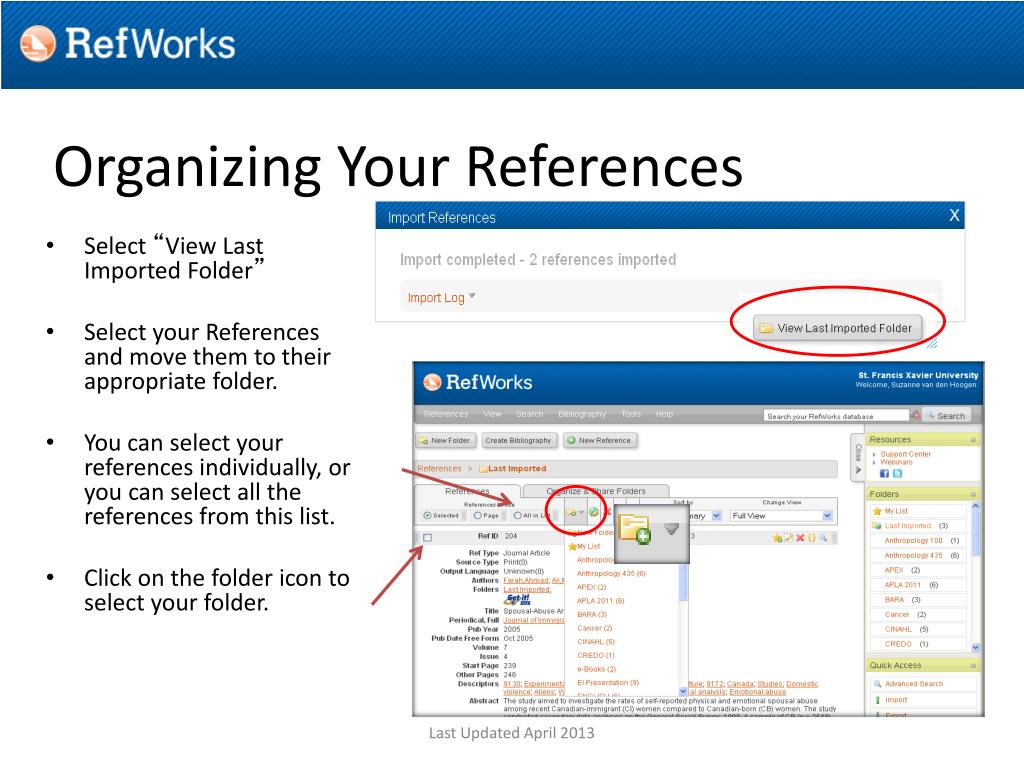
Task: Click the New Folder button
Action: point(446,441)
